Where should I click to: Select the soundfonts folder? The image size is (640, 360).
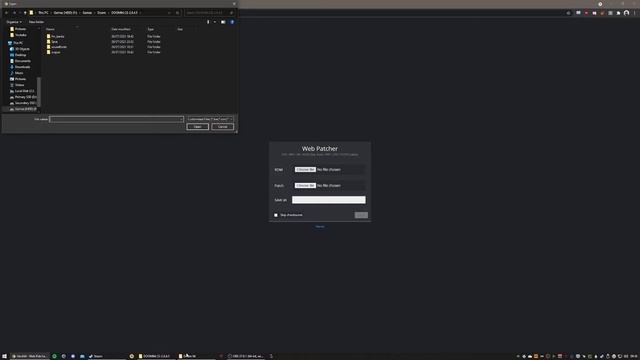tap(57, 47)
